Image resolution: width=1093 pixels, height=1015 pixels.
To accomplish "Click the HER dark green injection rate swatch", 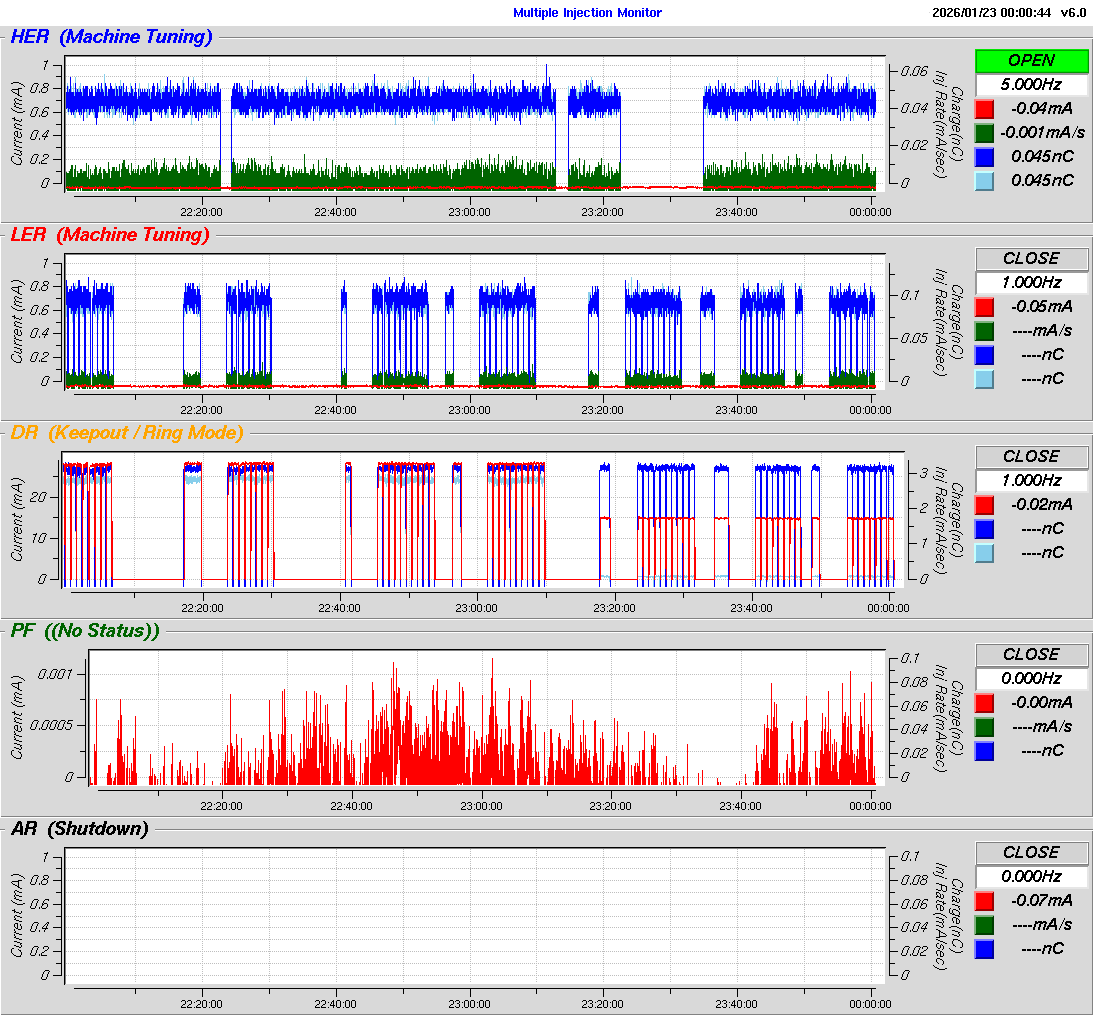I will point(985,133).
